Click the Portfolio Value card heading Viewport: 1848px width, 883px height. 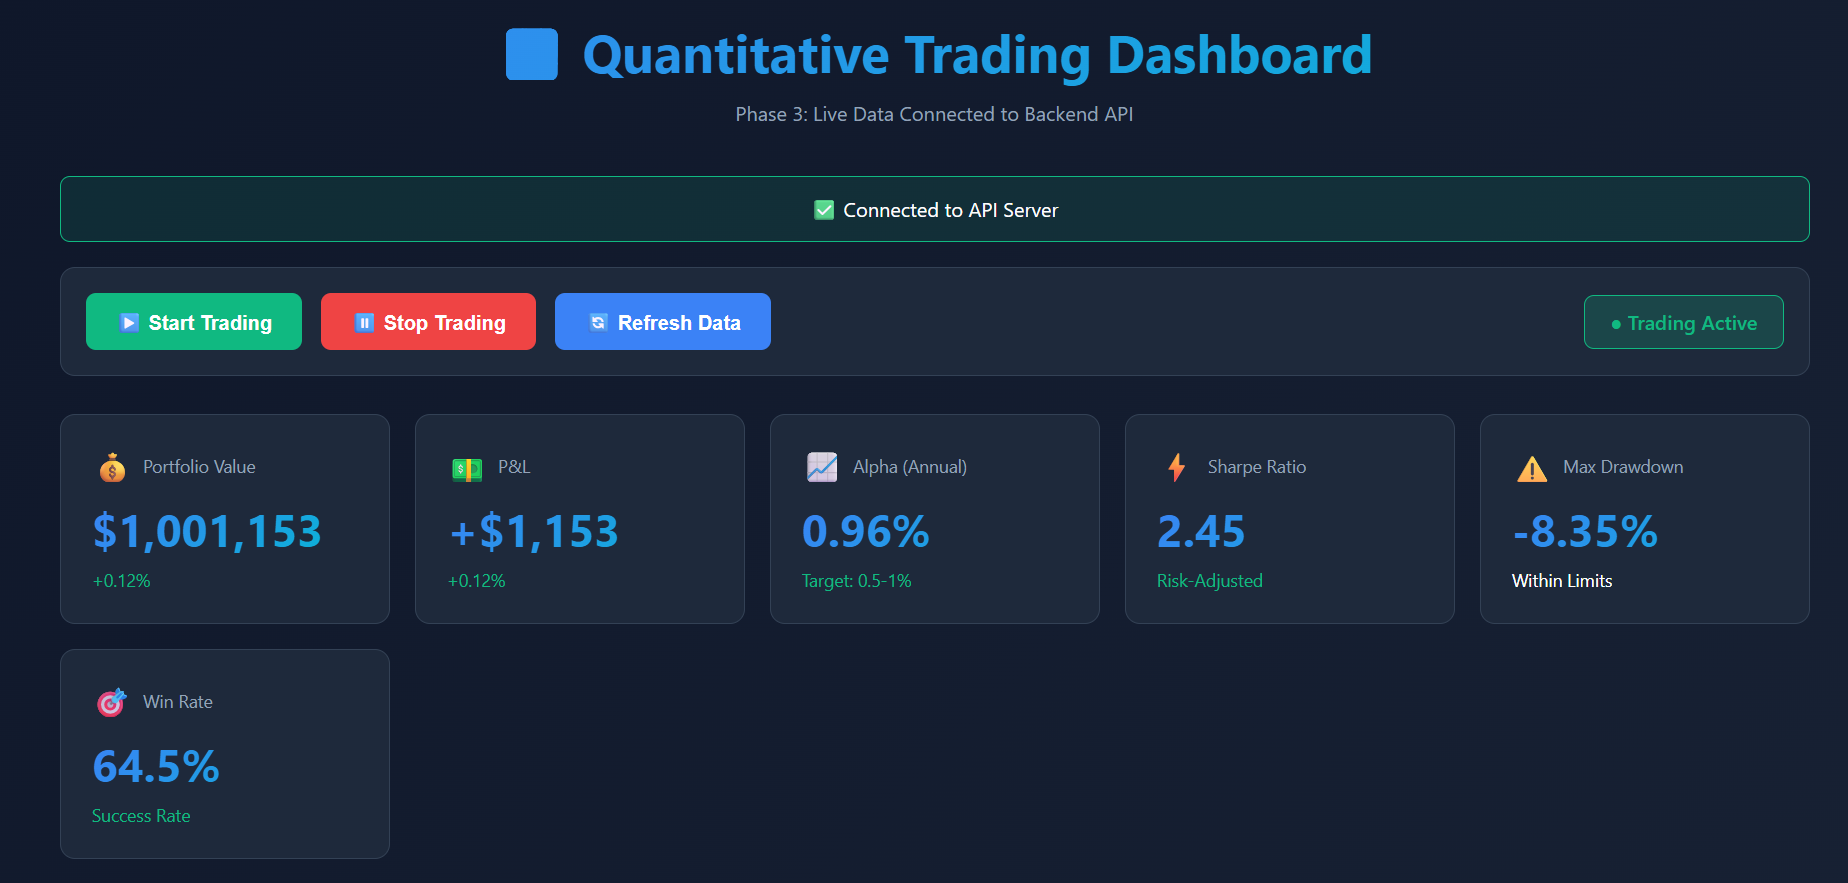[199, 467]
